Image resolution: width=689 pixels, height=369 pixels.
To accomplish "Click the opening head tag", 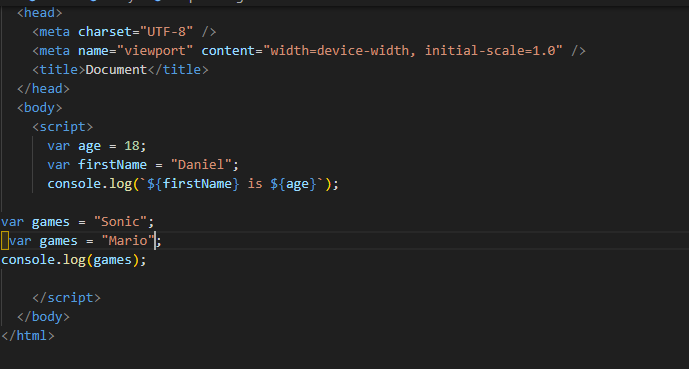I will [40, 13].
